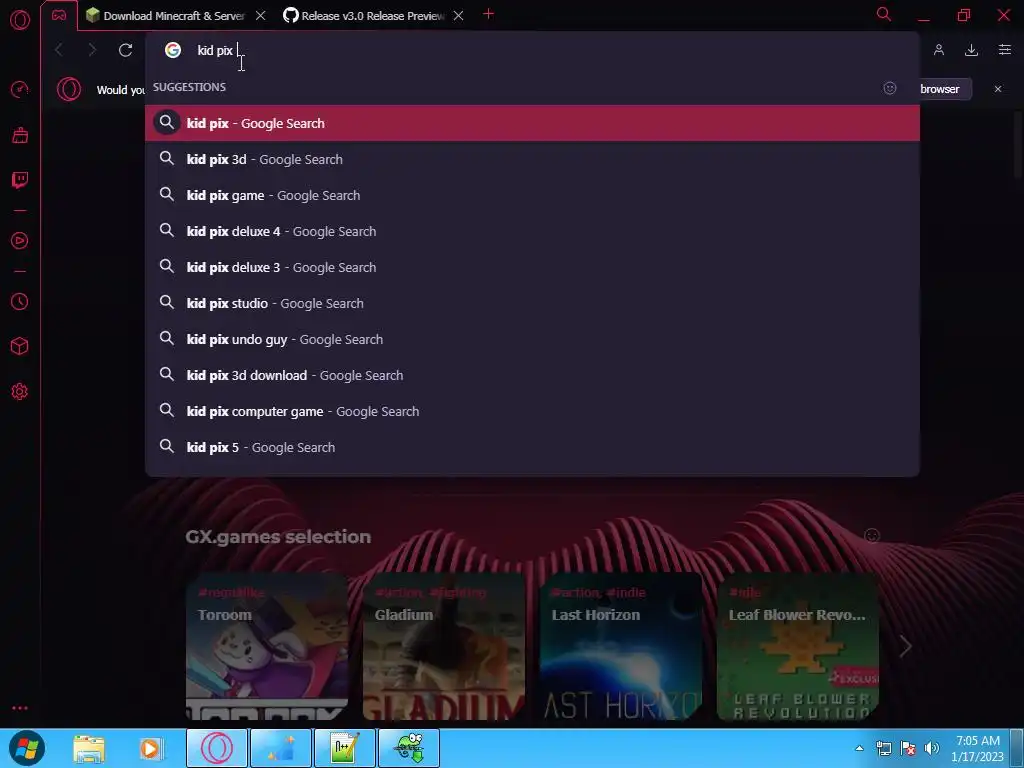Select 'kid pix deluxe 3' suggestion

pyautogui.click(x=532, y=266)
